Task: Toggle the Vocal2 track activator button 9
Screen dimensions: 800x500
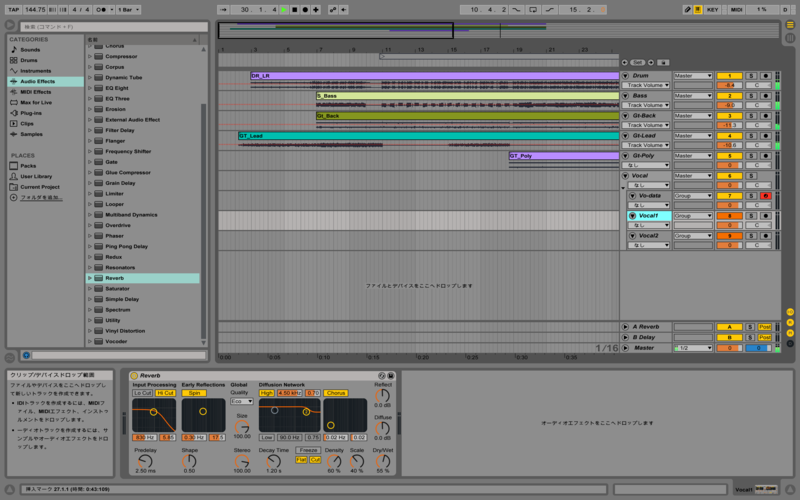Action: click(729, 236)
